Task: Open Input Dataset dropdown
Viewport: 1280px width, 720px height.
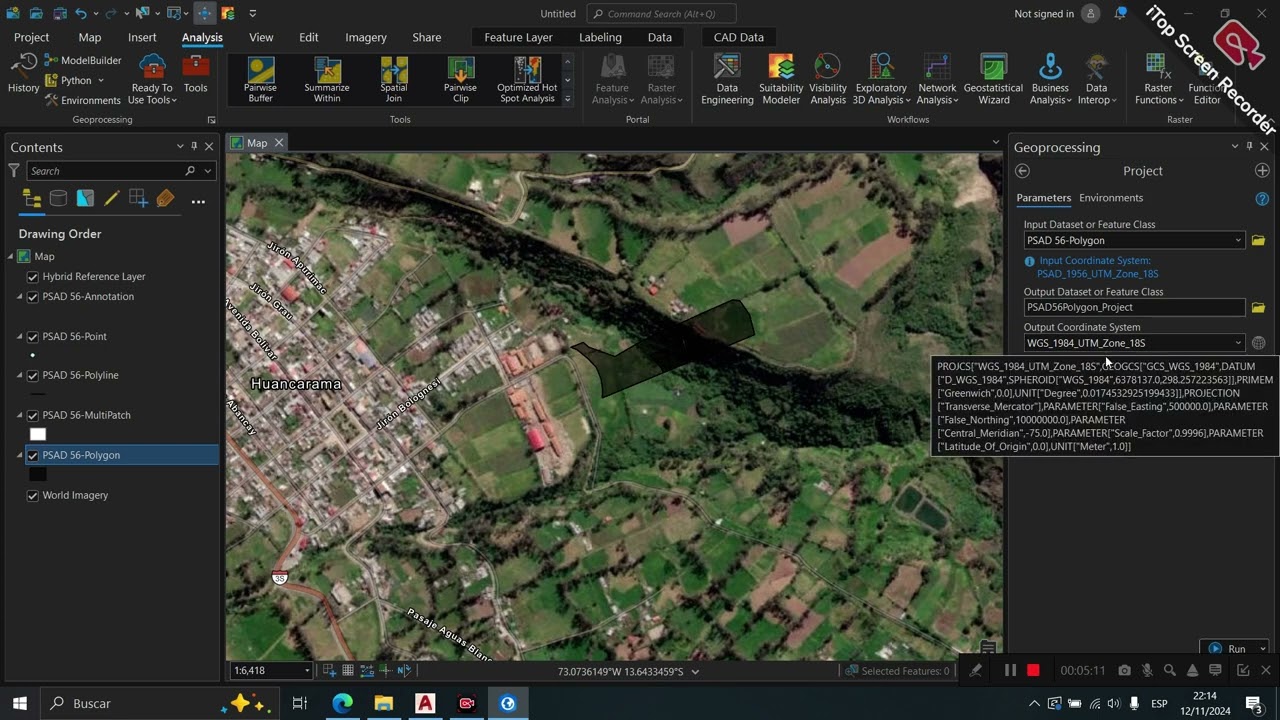Action: click(1238, 241)
